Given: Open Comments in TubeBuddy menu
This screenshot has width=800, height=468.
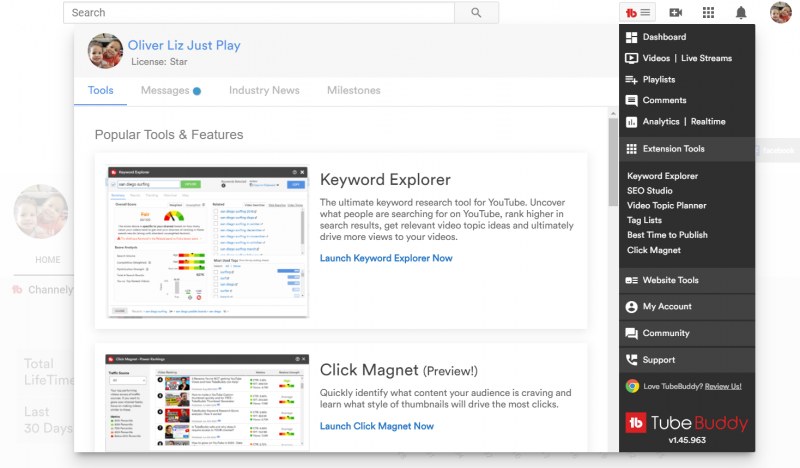Looking at the screenshot, I should [664, 100].
